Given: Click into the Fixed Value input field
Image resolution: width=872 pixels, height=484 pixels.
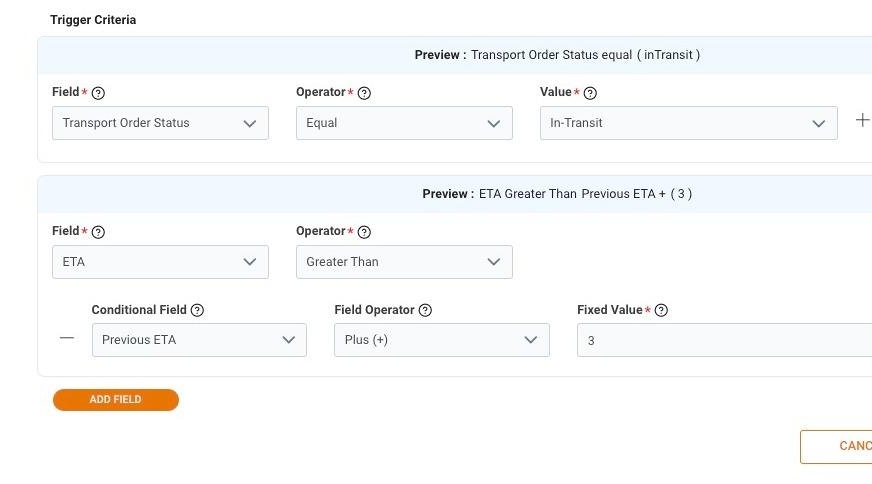Looking at the screenshot, I should [x=722, y=340].
